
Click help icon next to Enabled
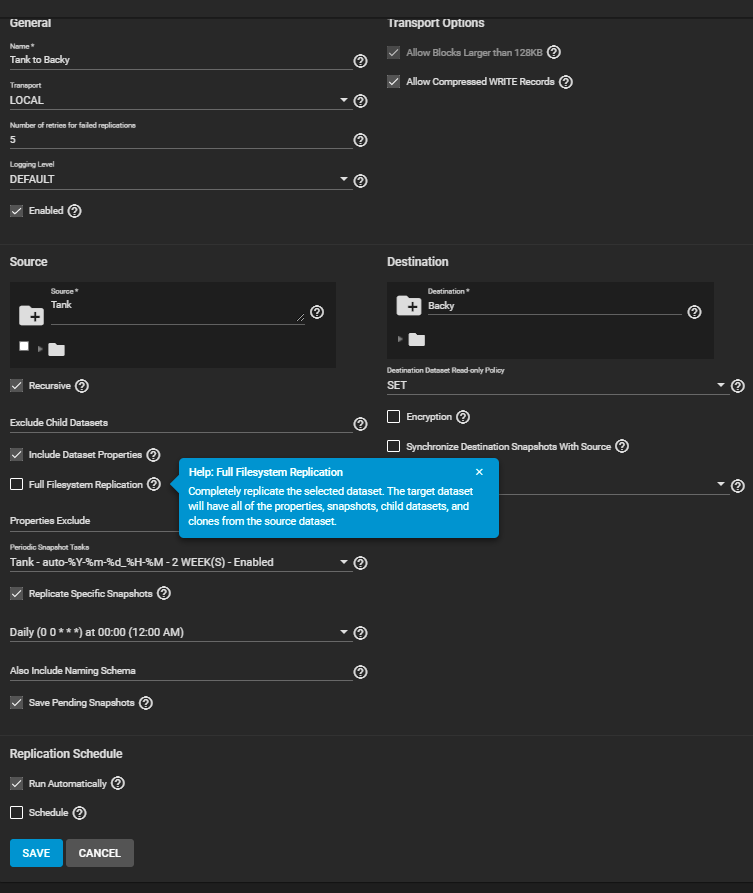click(74, 211)
